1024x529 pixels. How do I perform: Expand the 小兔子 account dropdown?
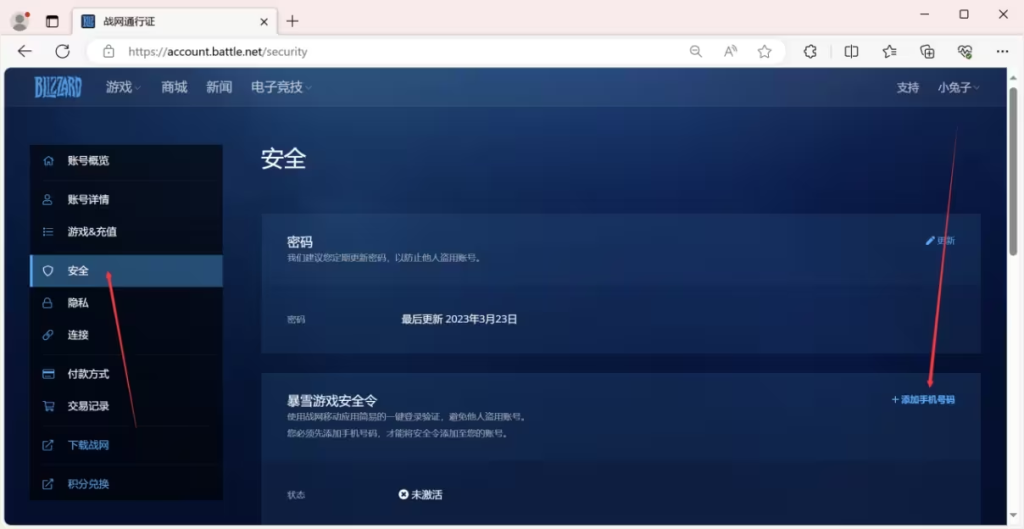point(959,88)
